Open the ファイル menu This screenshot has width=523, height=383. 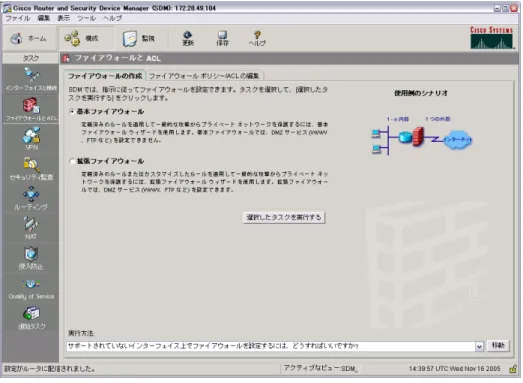point(18,18)
